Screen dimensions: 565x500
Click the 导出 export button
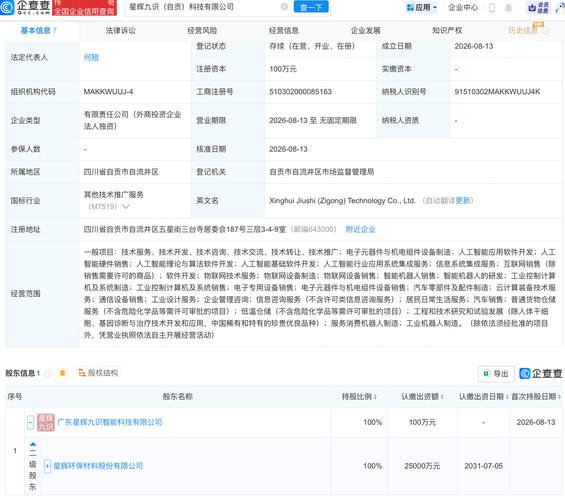click(496, 374)
